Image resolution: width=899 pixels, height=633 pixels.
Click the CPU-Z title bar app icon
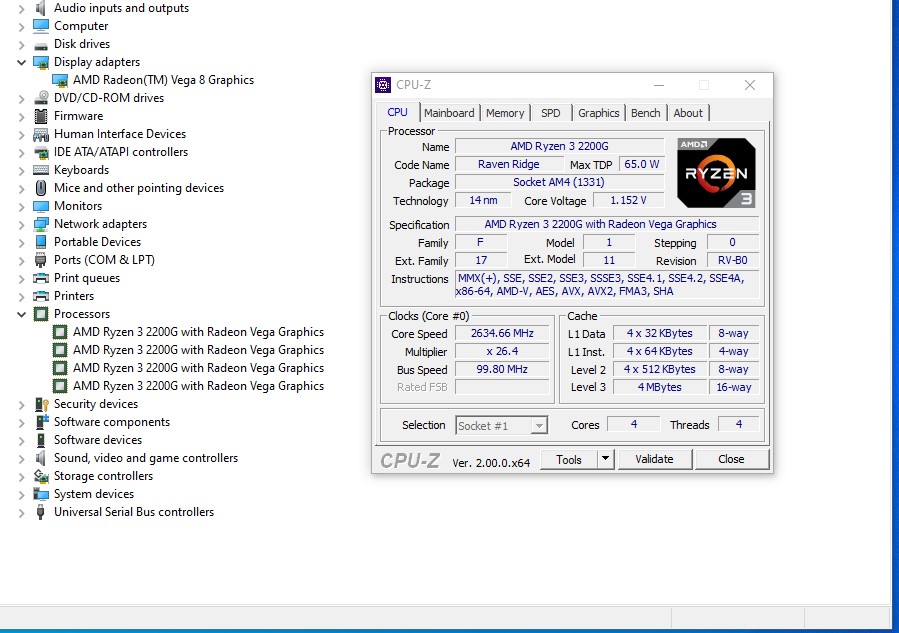(383, 85)
